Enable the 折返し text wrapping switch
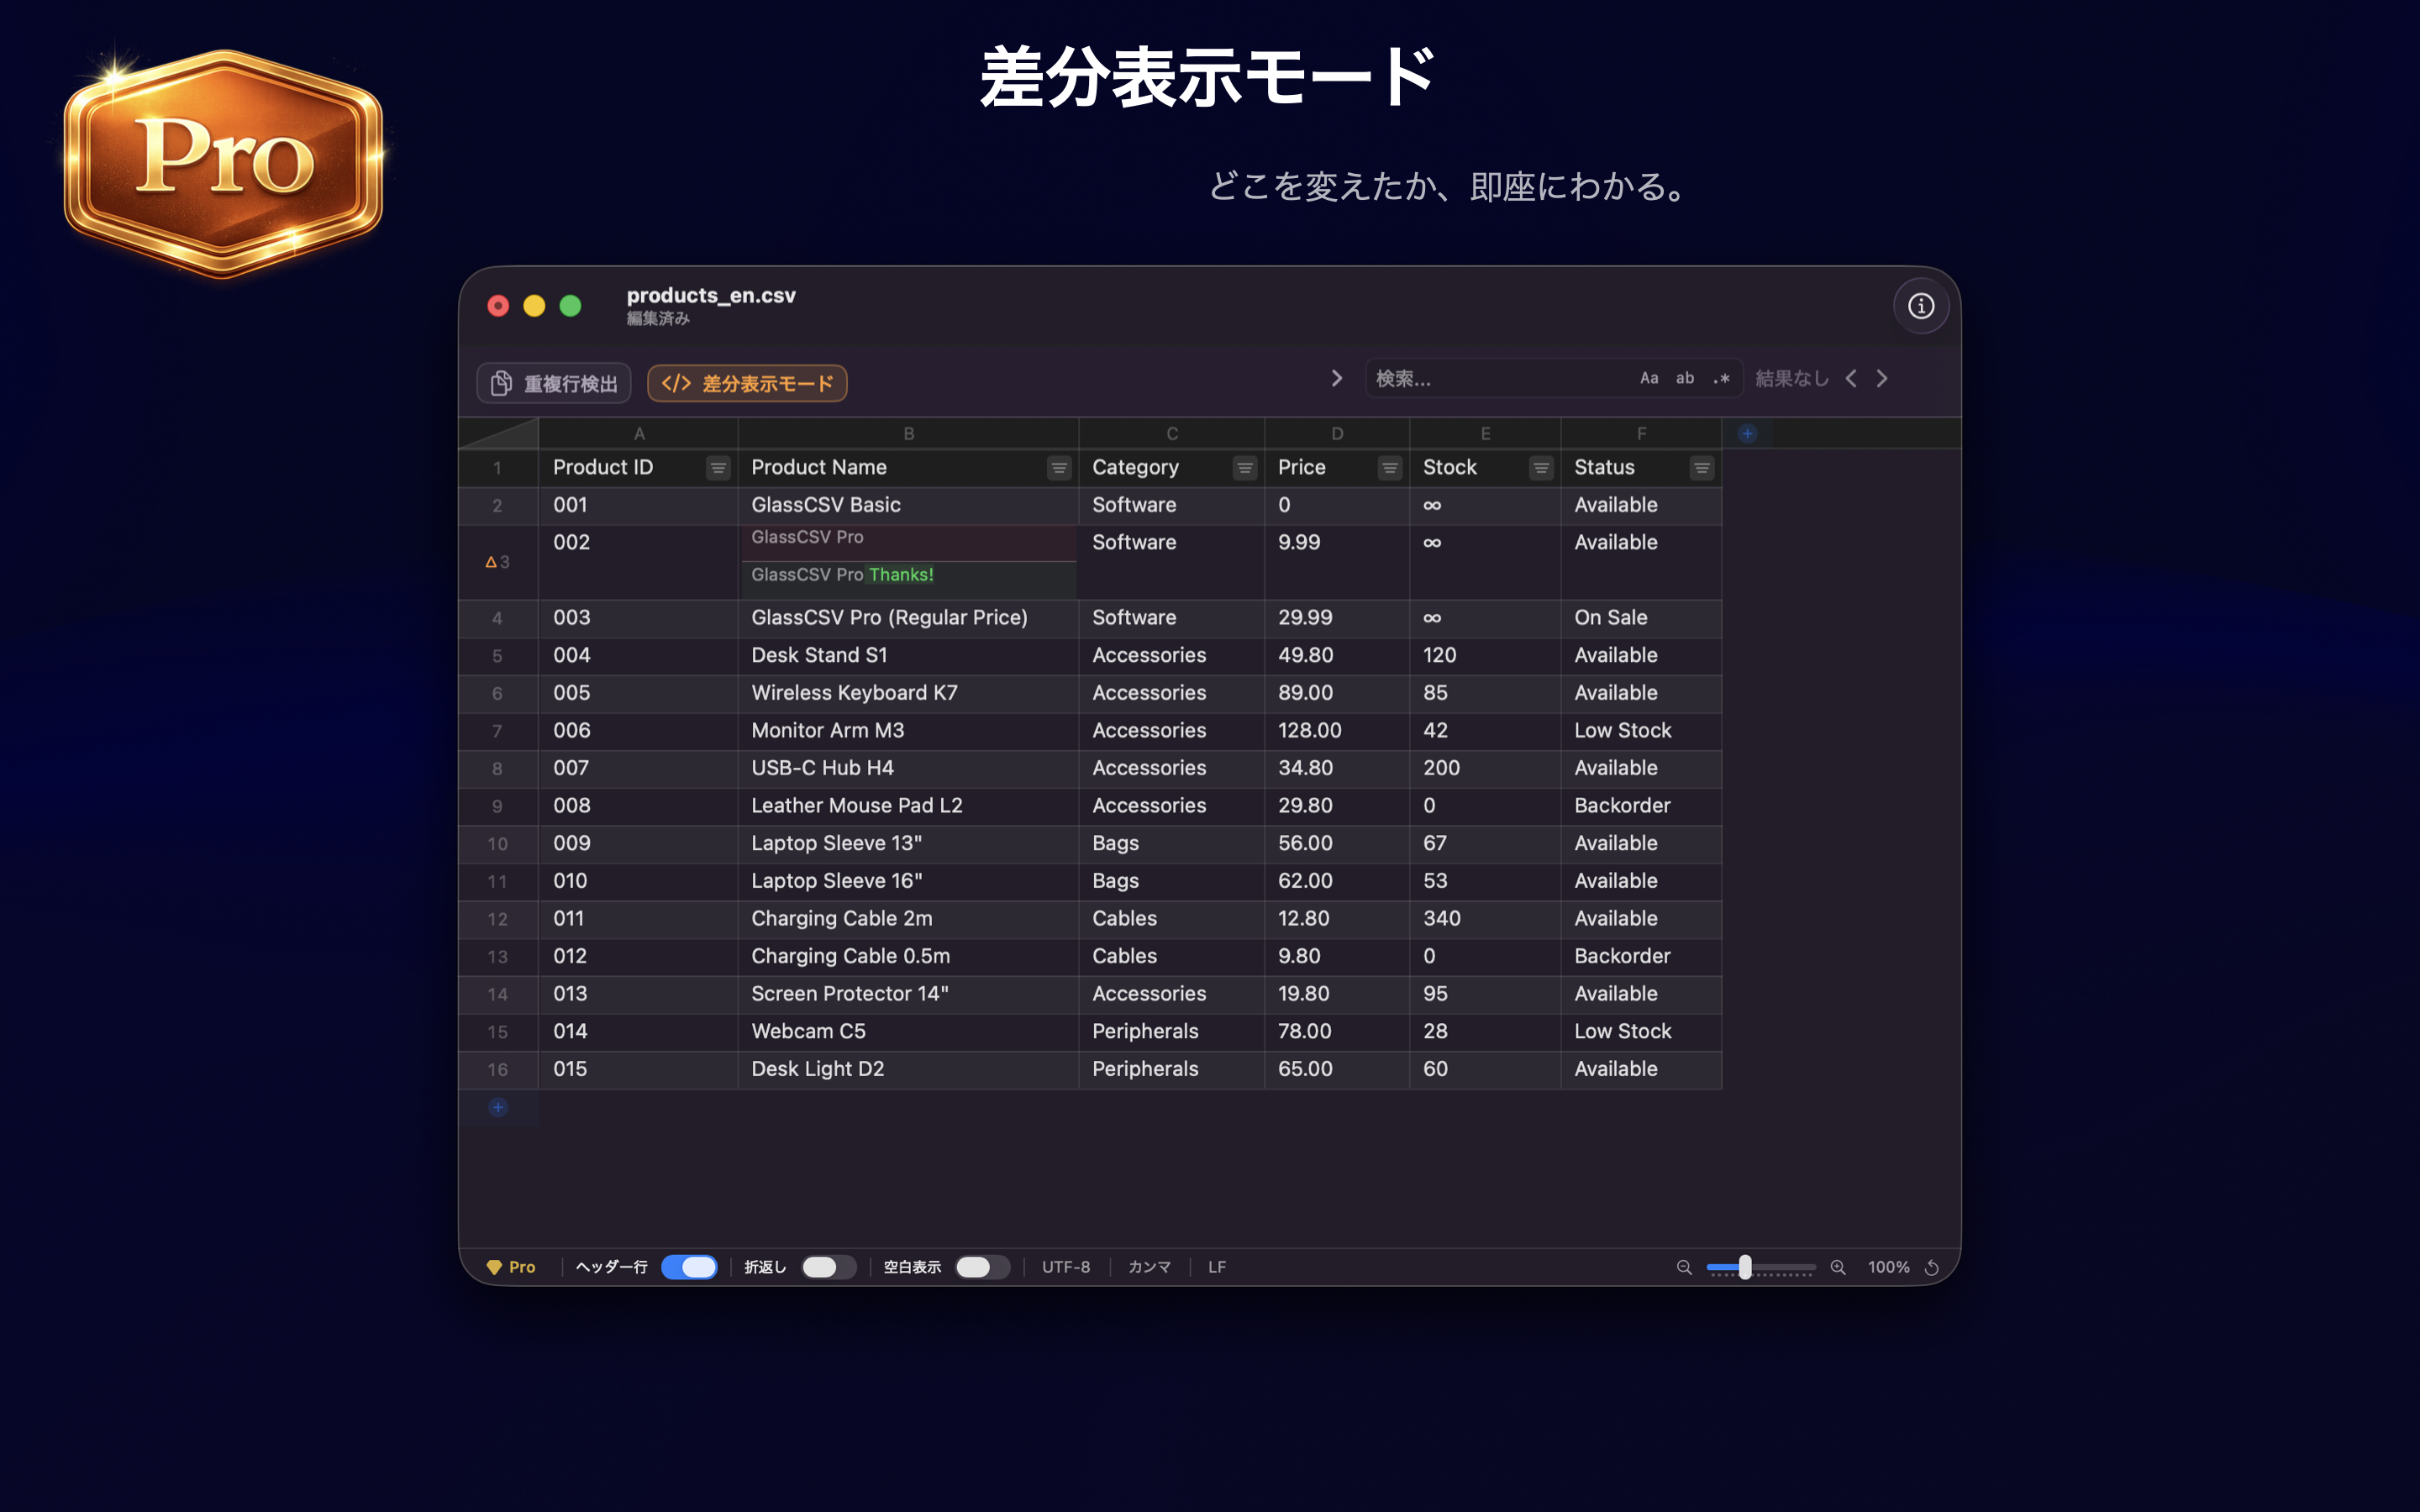The image size is (2420, 1512). click(x=827, y=1267)
